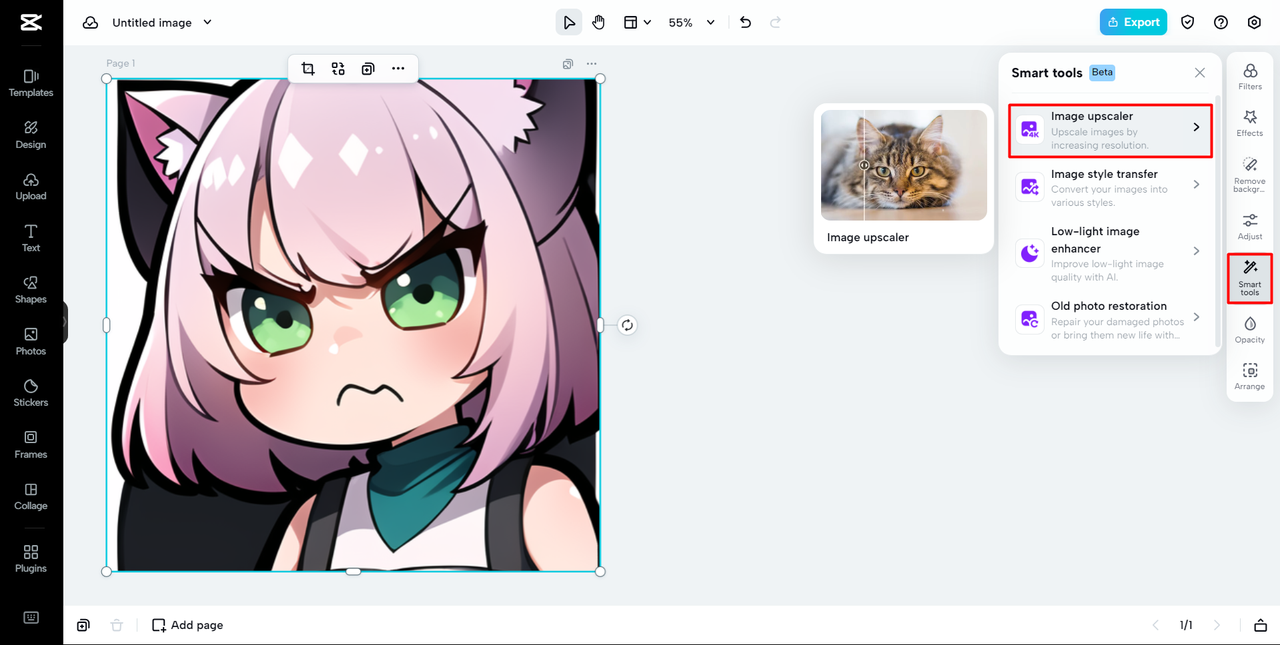Select the pointer select tool
The height and width of the screenshot is (645, 1280).
569,22
